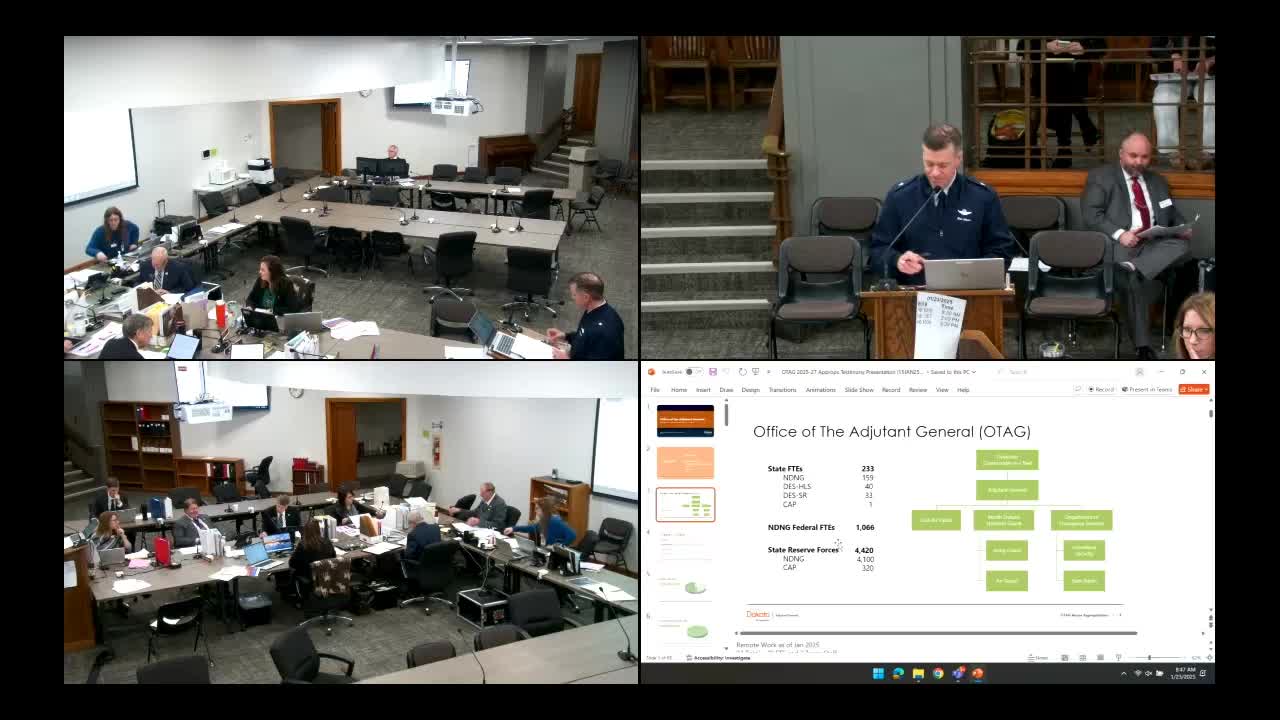Open Microsoft Teams from the taskbar
The image size is (1280, 720).
958,673
